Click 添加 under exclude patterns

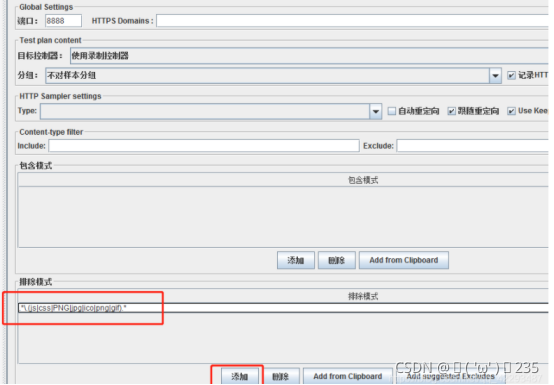pyautogui.click(x=240, y=377)
